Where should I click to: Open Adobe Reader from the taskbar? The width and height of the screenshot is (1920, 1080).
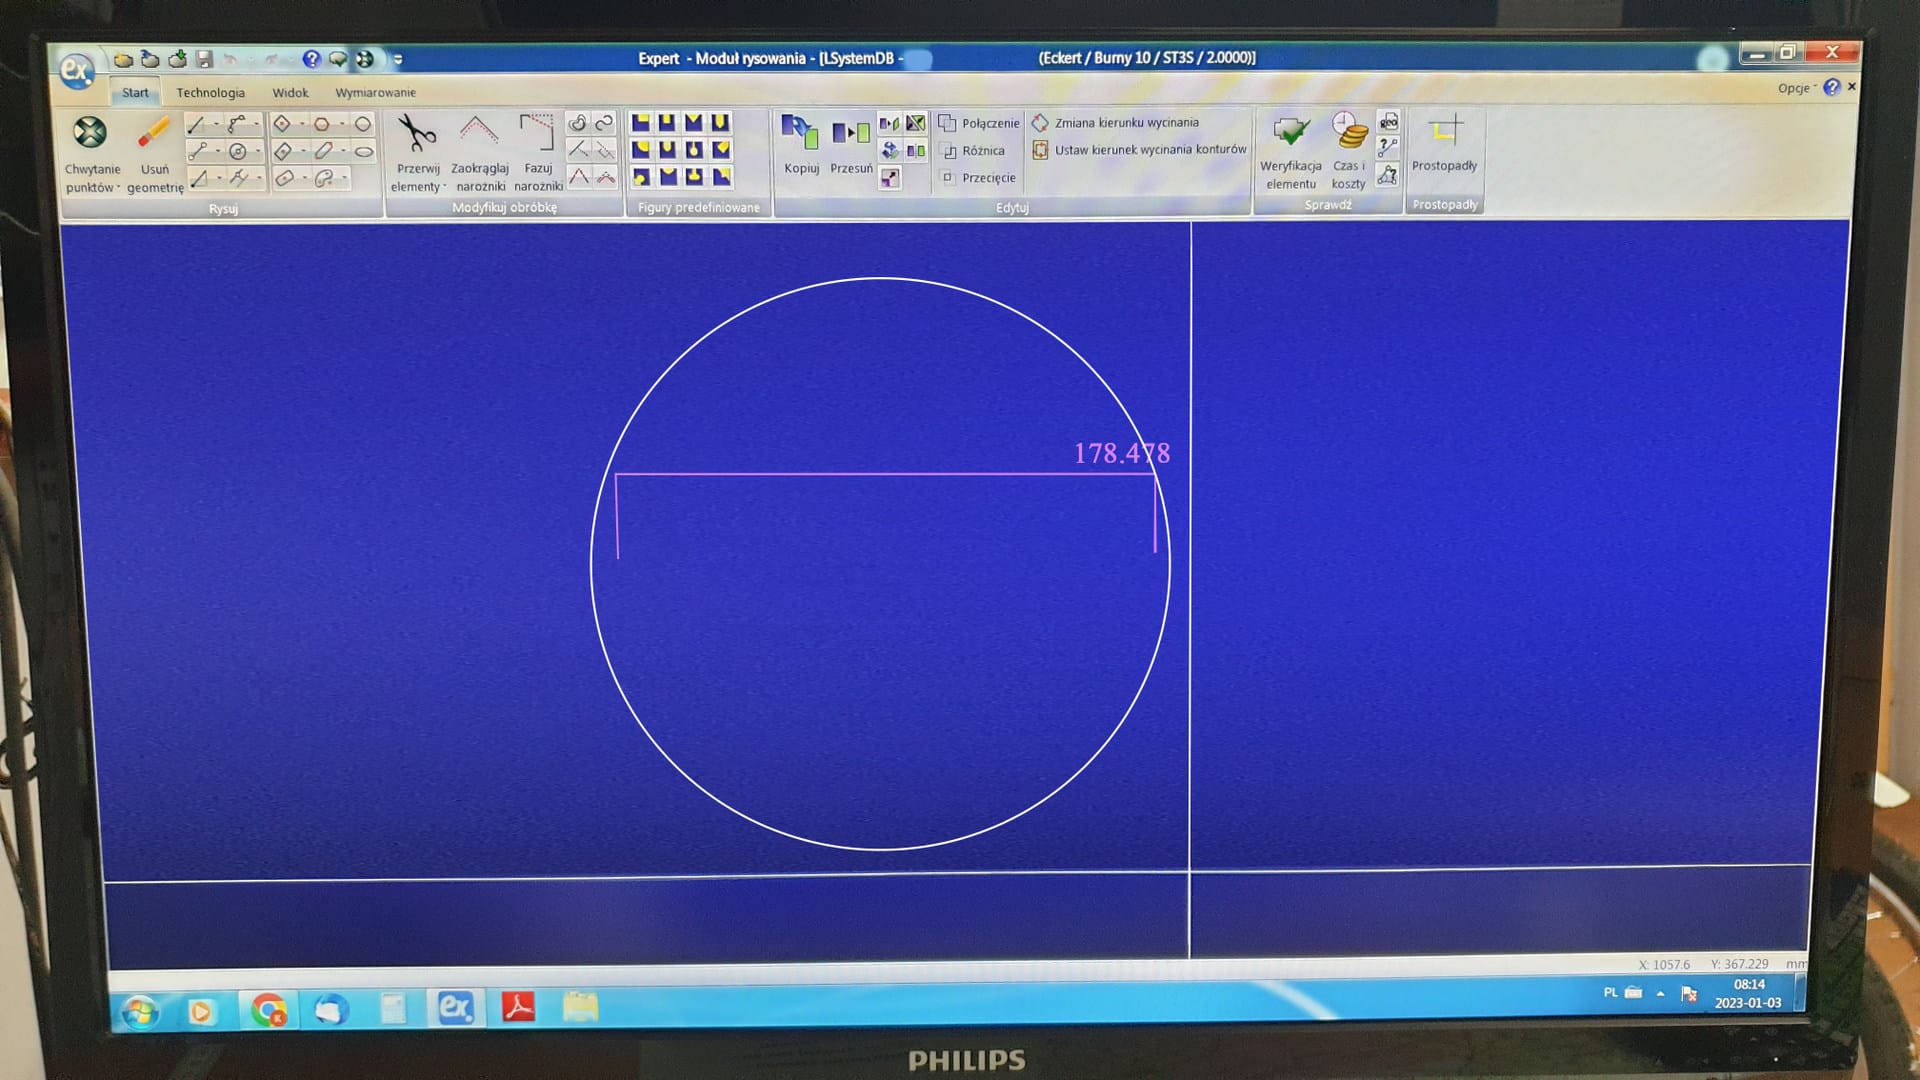tap(518, 1008)
